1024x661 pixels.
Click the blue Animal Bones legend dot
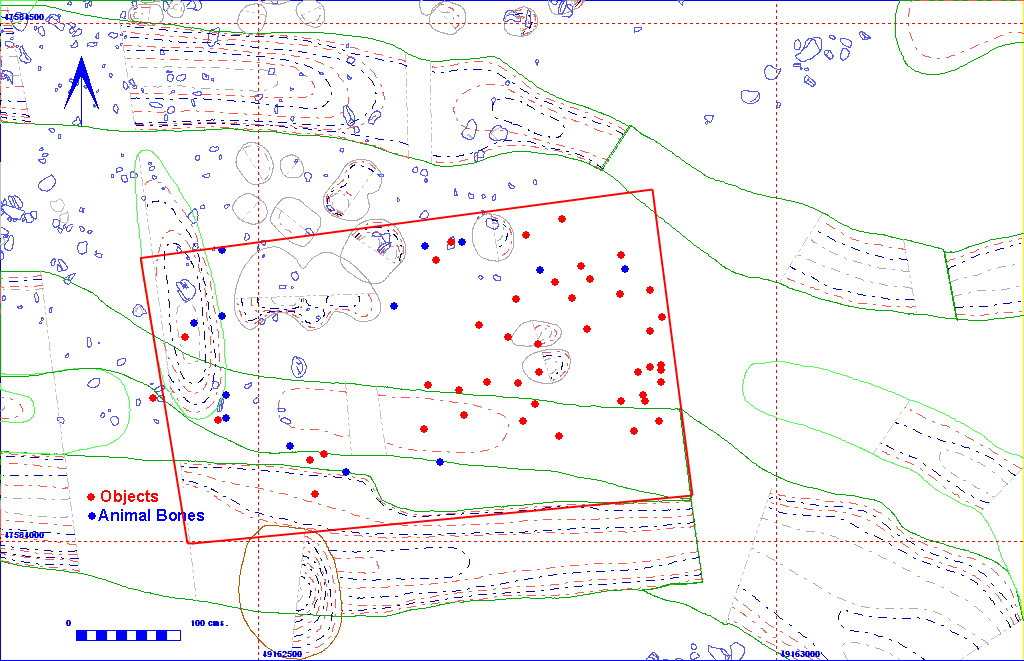pos(92,516)
